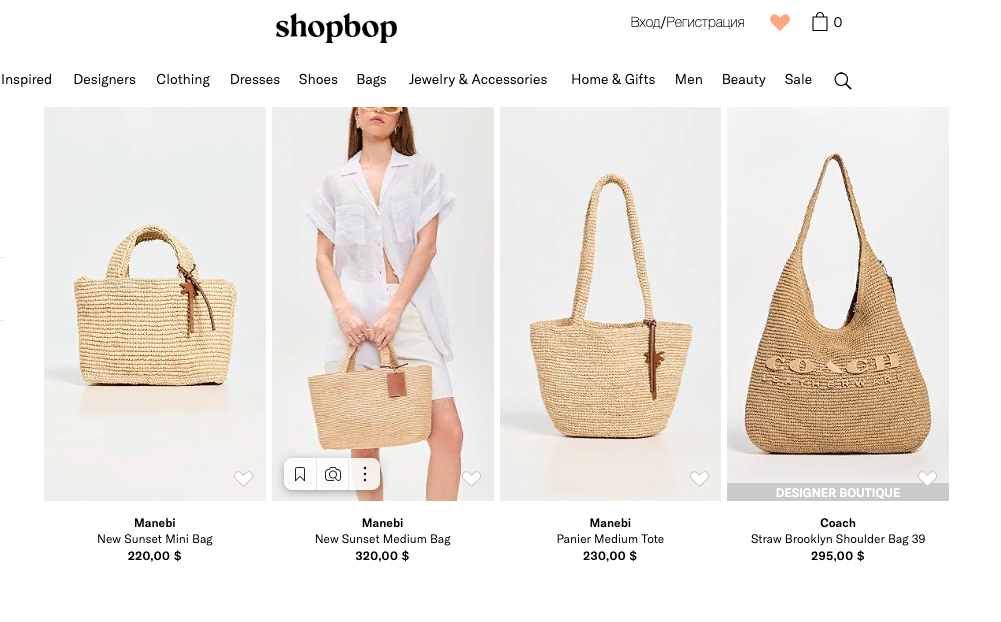The height and width of the screenshot is (622, 1001).
Task: Open the shopping bag cart icon
Action: 820,22
